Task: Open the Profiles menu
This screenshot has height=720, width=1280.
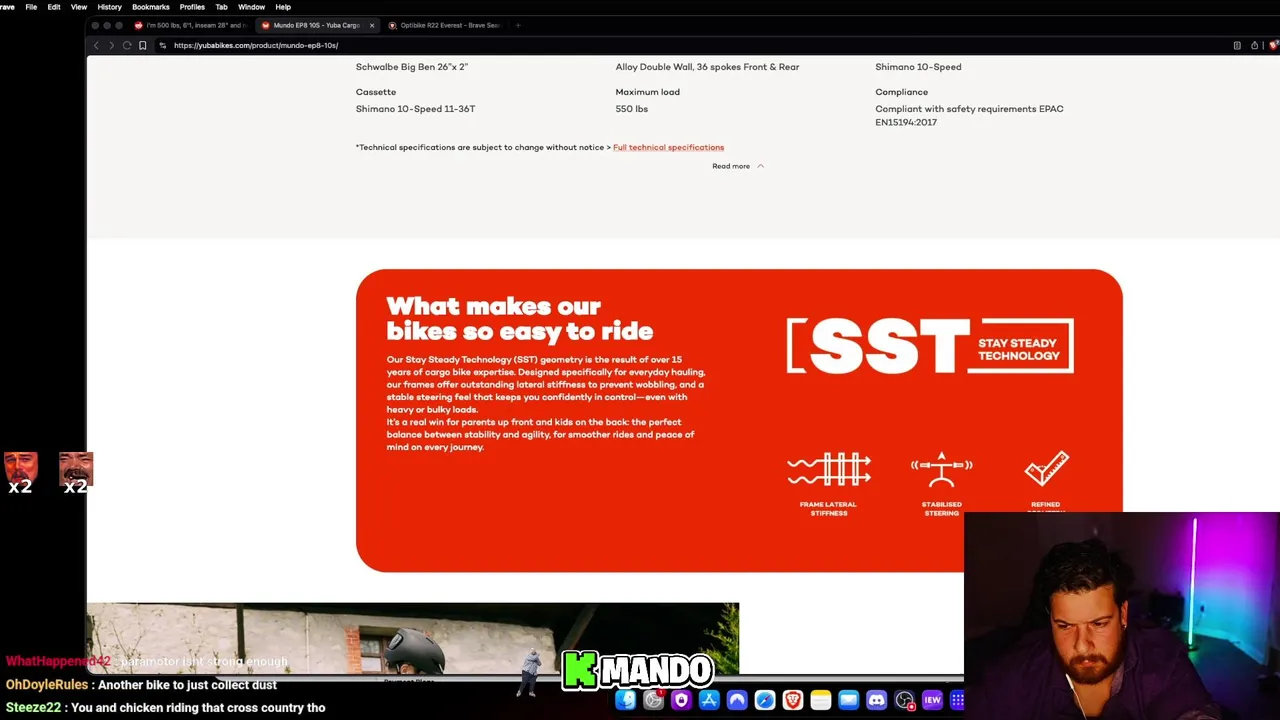Action: 192,7
